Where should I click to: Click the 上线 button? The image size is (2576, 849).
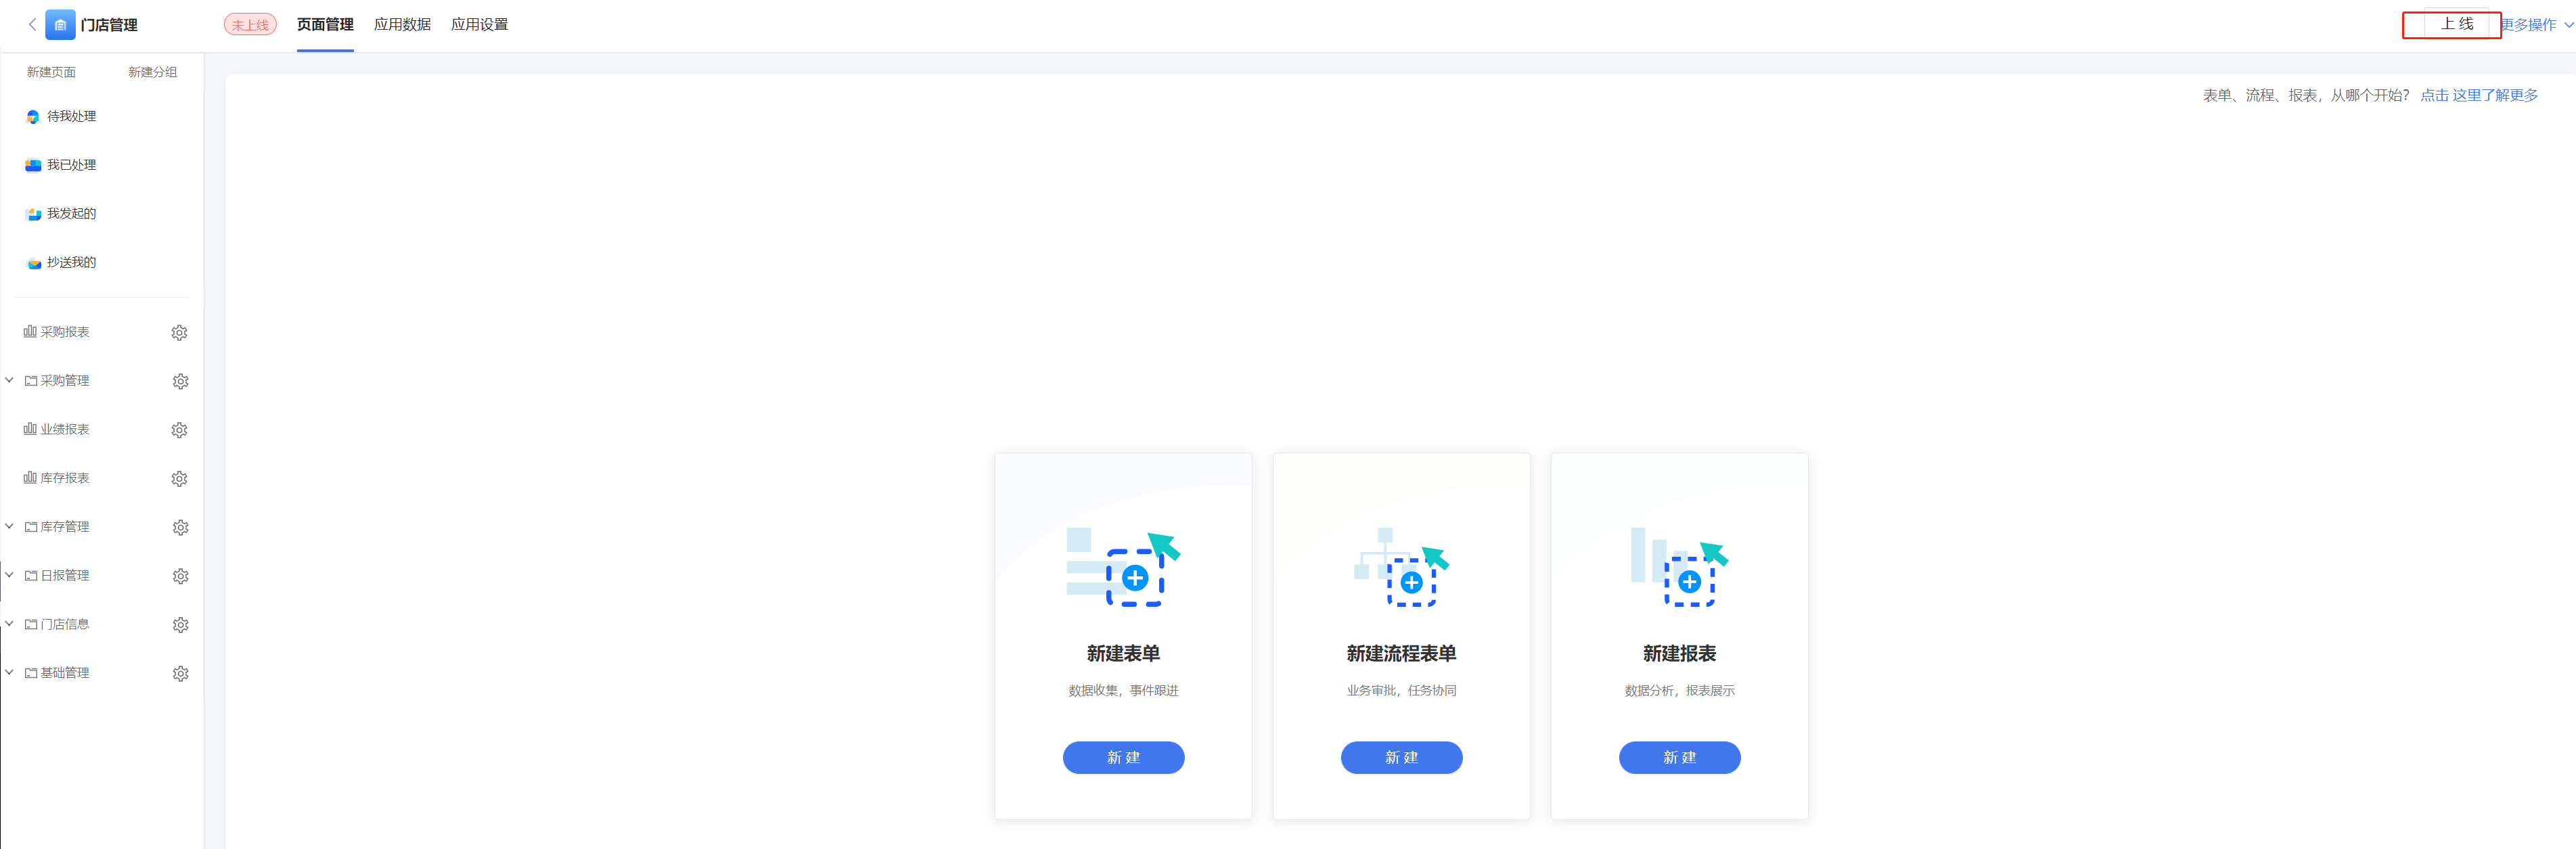(2456, 24)
